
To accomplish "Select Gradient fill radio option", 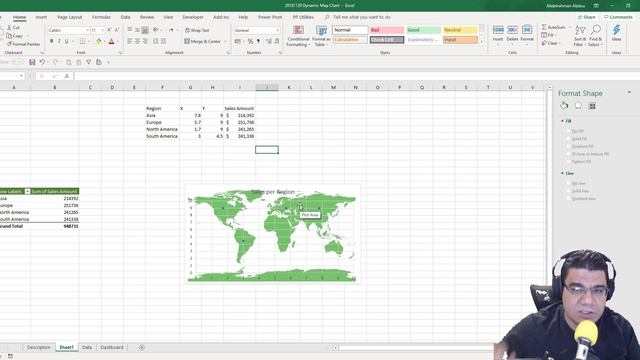I will tap(568, 146).
